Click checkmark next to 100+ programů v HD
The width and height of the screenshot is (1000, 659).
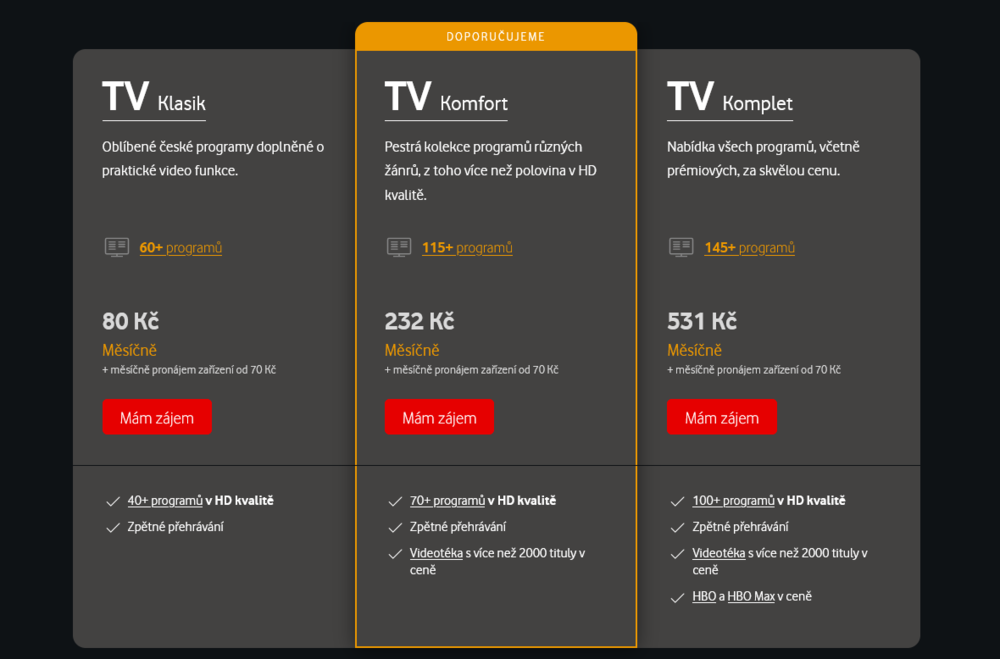click(x=677, y=501)
